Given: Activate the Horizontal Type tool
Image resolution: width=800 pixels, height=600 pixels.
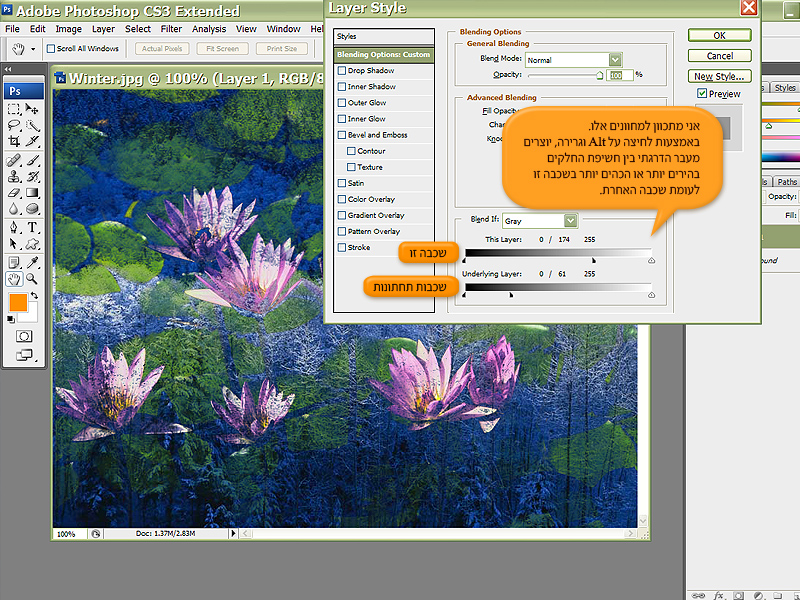Looking at the screenshot, I should click(33, 227).
